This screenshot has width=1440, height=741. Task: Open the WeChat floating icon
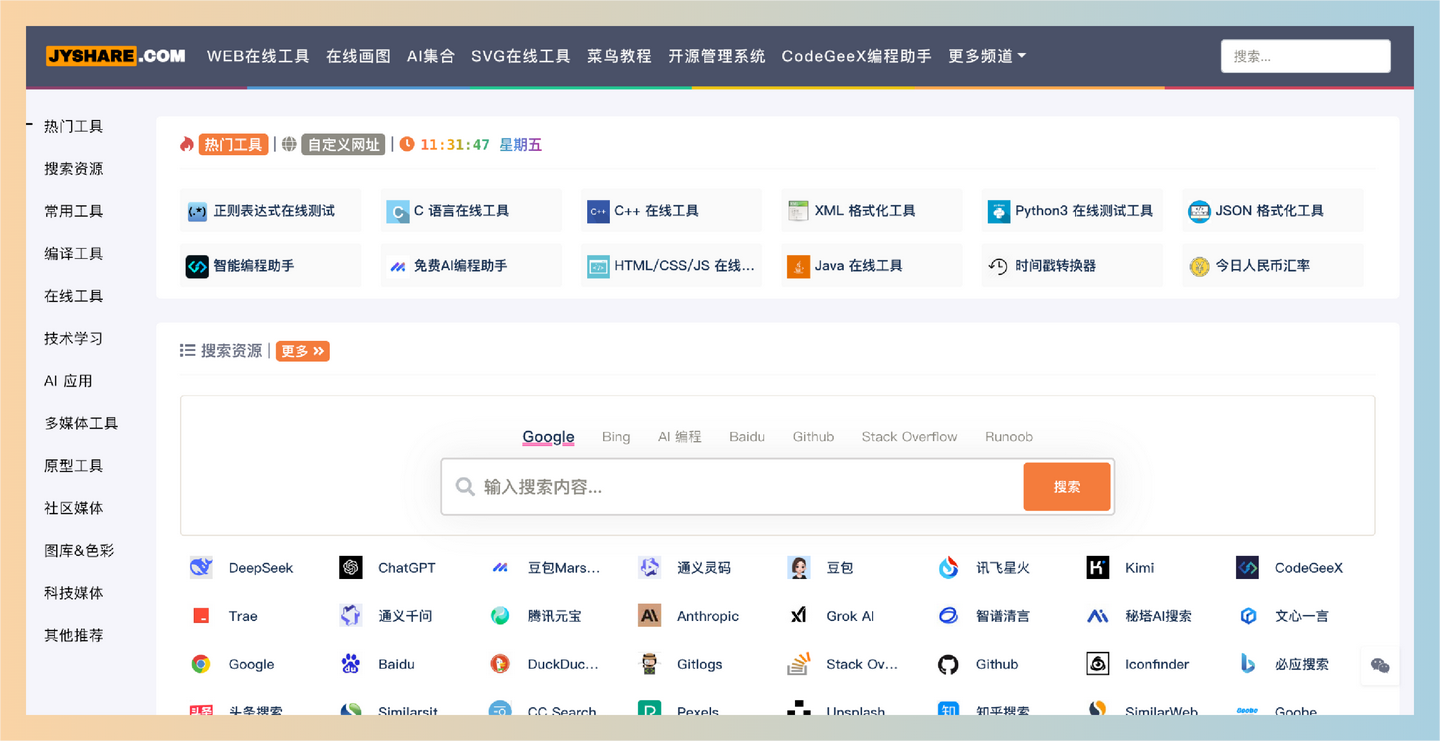coord(1380,666)
